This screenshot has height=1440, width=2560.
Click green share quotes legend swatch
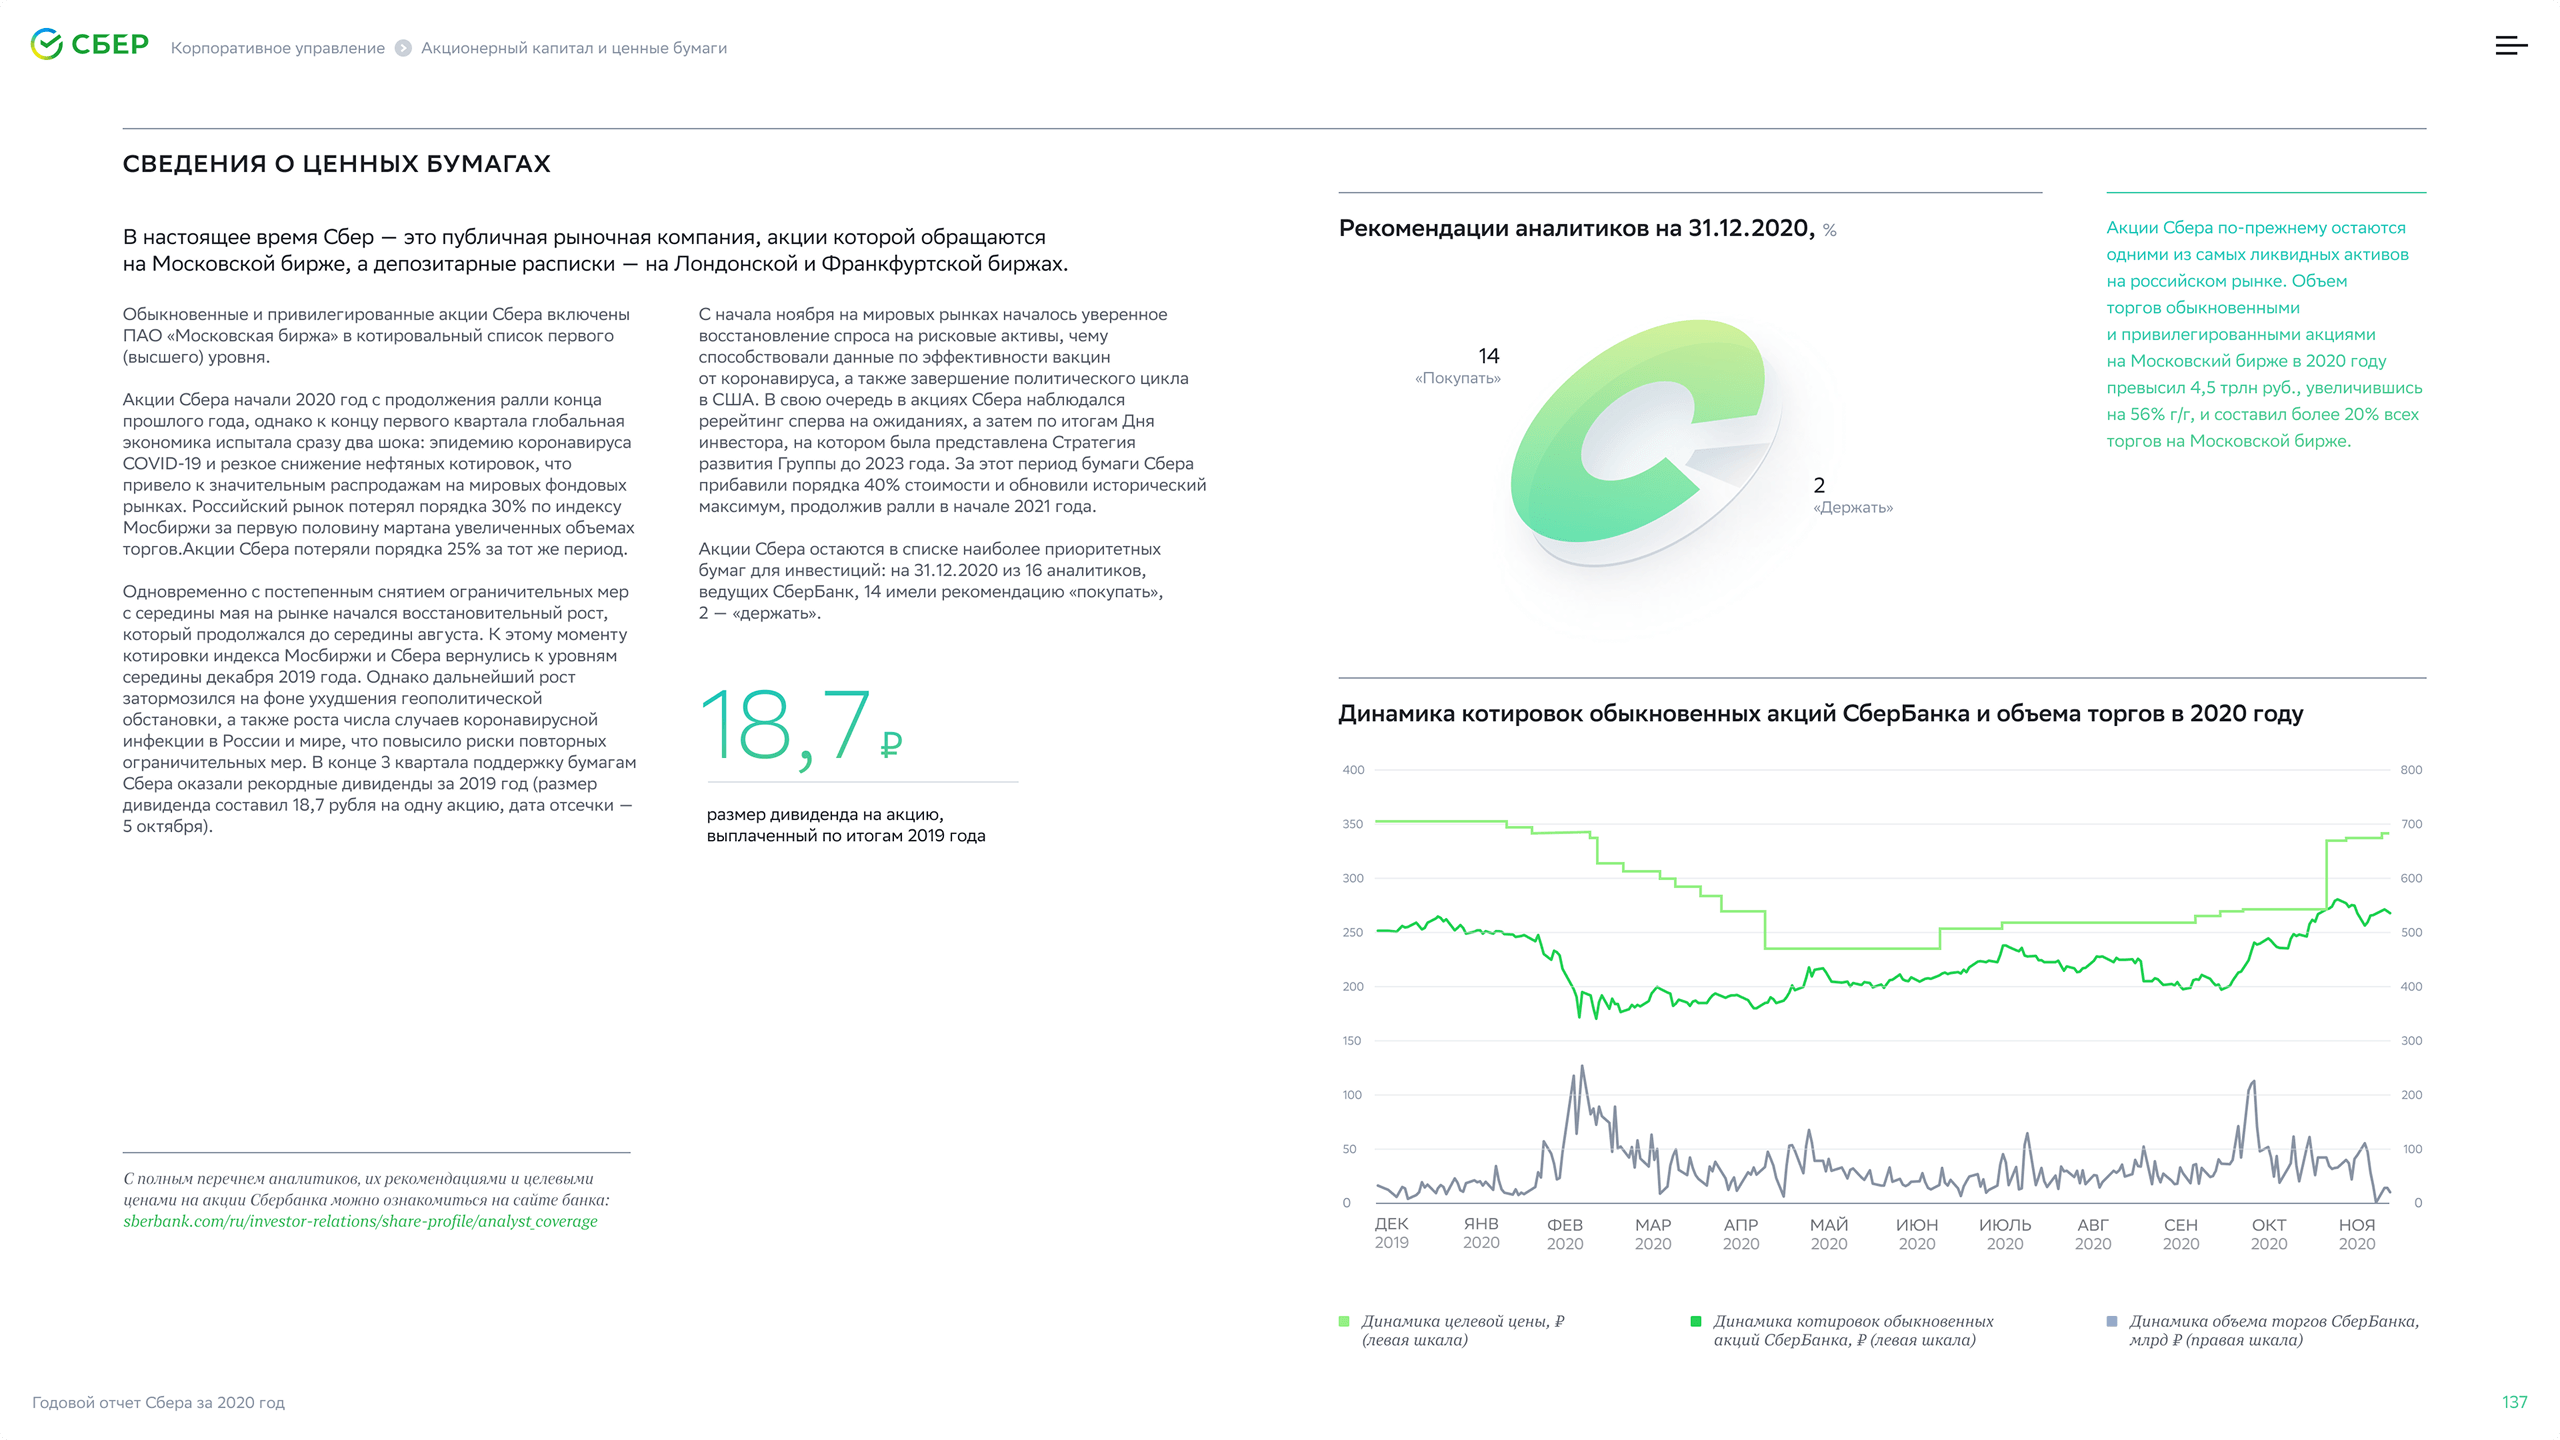[x=1696, y=1322]
